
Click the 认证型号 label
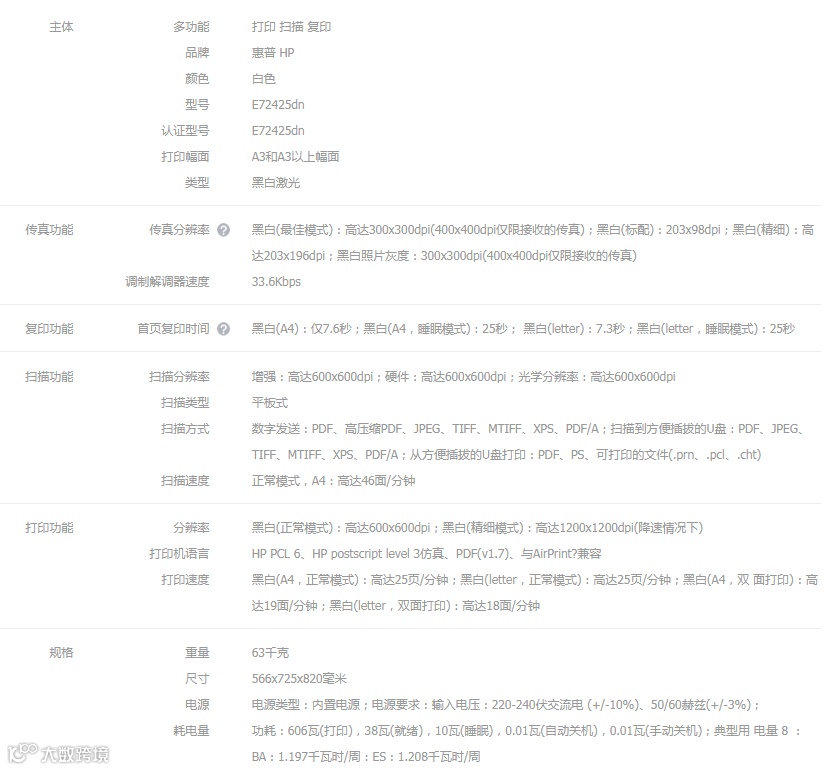tap(185, 131)
